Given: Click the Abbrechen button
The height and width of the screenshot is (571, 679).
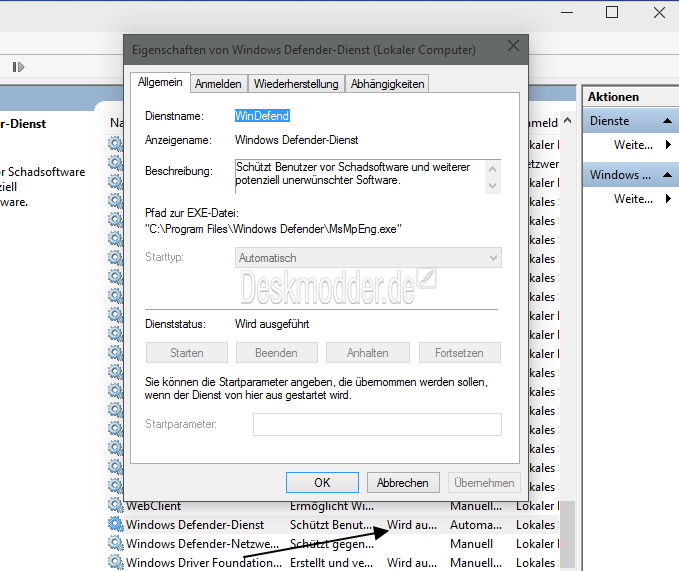Looking at the screenshot, I should [x=403, y=482].
